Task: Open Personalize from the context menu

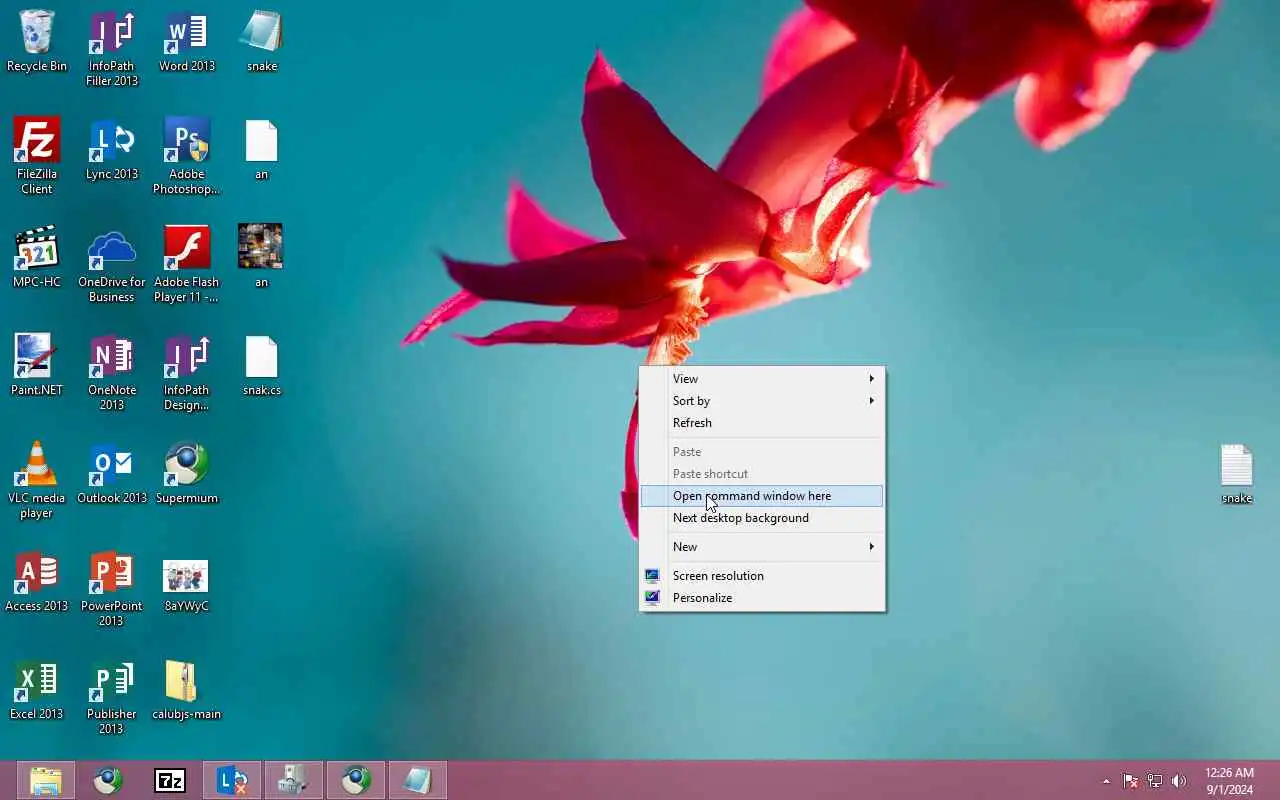Action: (762, 598)
